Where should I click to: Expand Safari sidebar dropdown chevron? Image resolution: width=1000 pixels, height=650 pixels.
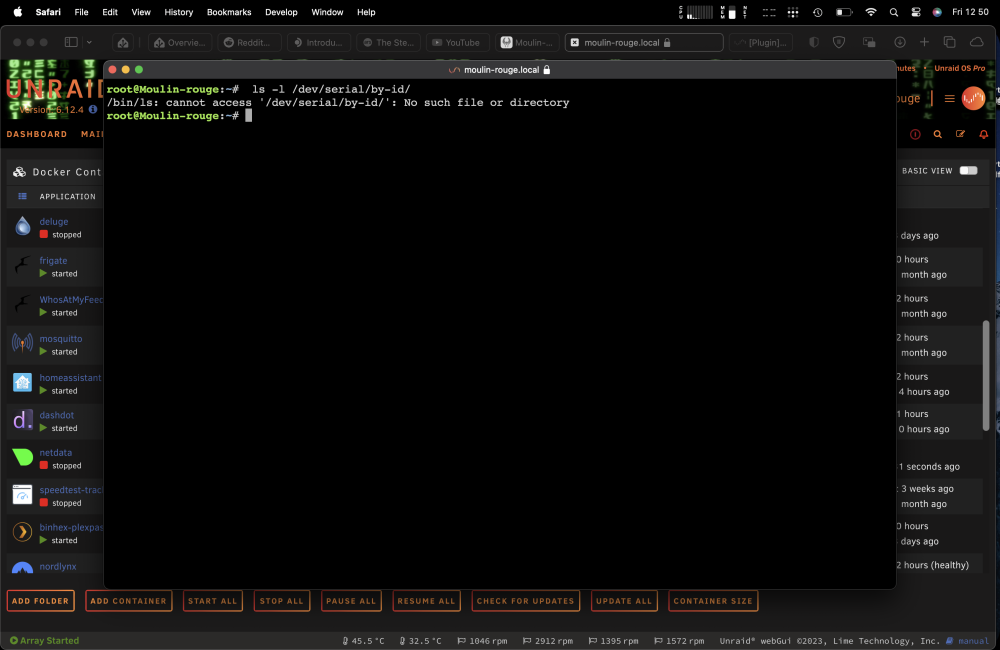89,42
